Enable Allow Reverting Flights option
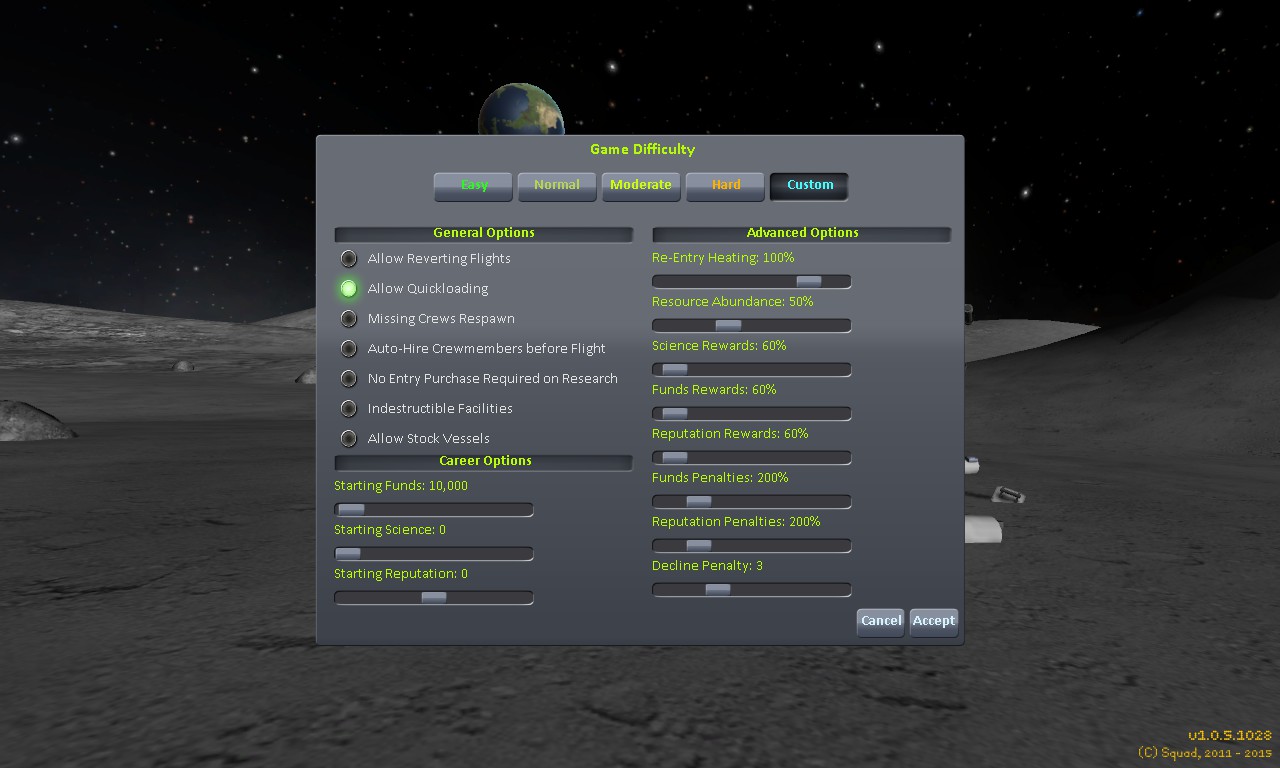 (348, 258)
